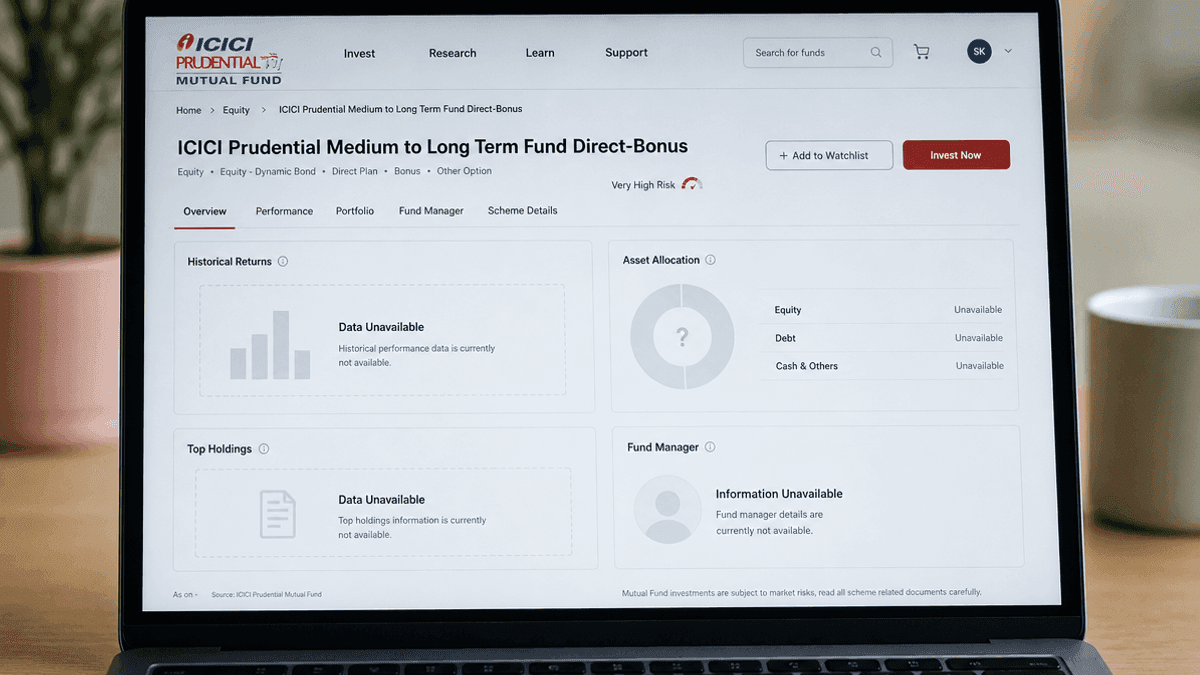Click the Invest Now button

[956, 155]
